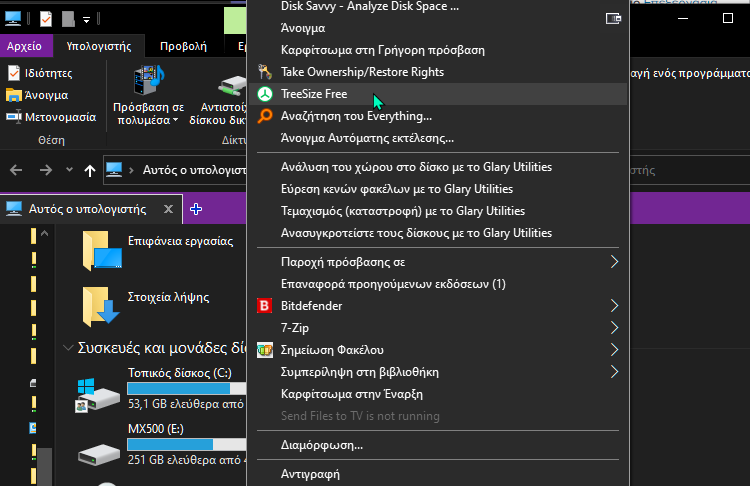
Task: Switch to Υπολογιστής ribbon tab
Action: 99,46
